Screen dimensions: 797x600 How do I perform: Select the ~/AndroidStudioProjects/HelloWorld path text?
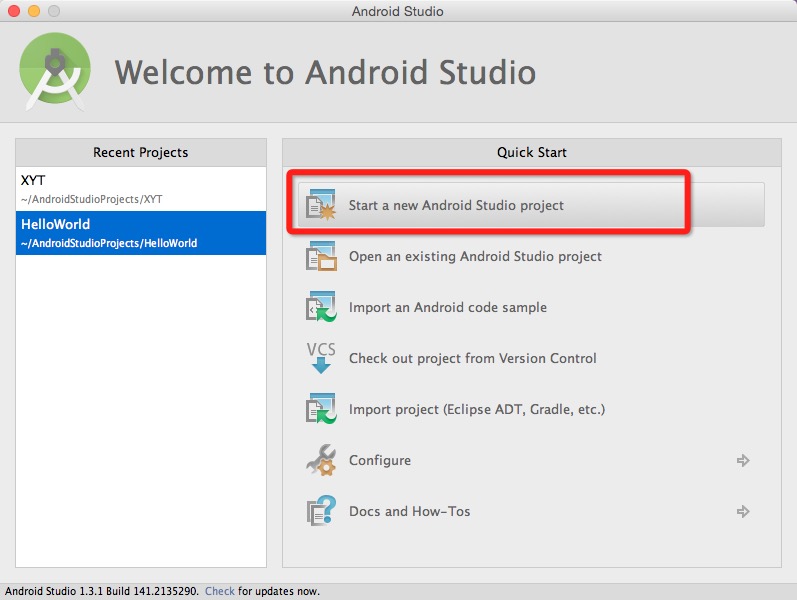click(x=109, y=243)
